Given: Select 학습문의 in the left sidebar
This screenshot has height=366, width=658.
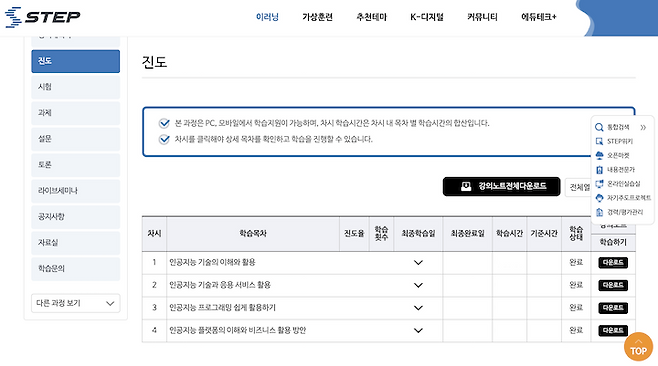Looking at the screenshot, I should [x=76, y=269].
